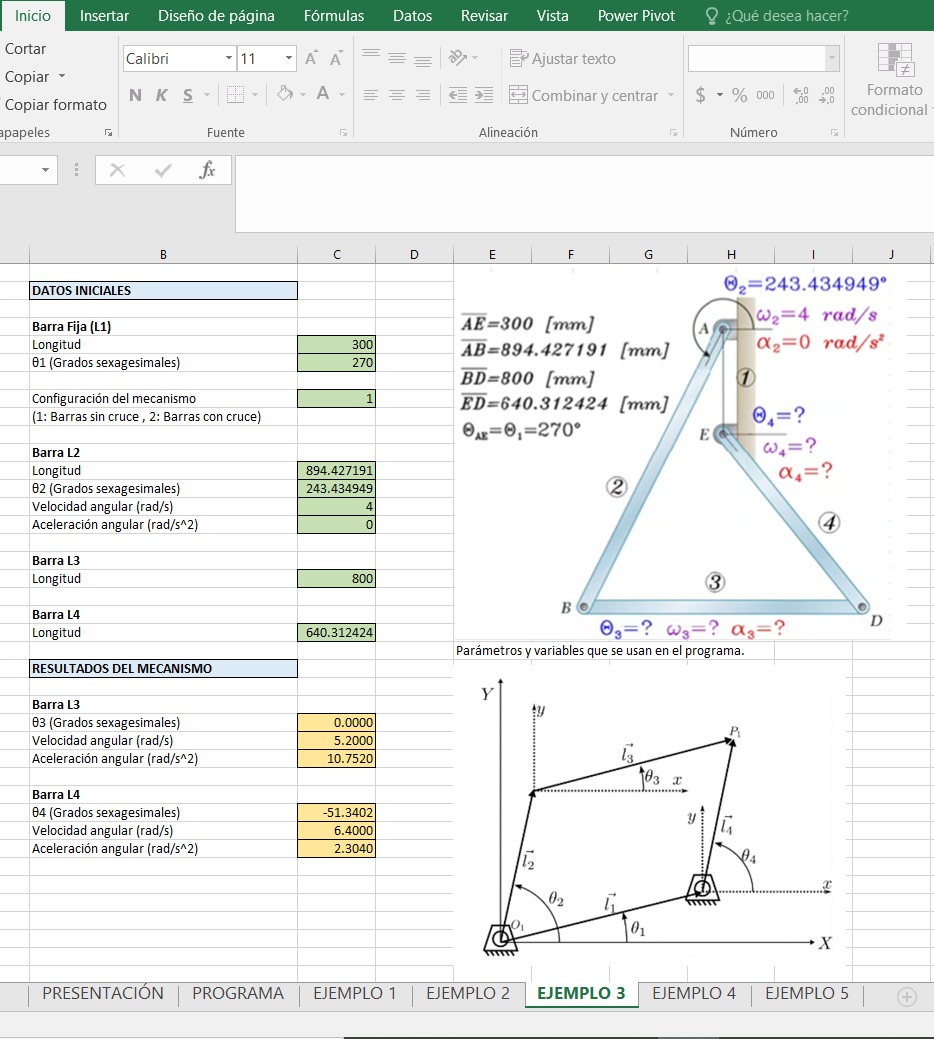Open Power Pivot tab

[x=636, y=16]
